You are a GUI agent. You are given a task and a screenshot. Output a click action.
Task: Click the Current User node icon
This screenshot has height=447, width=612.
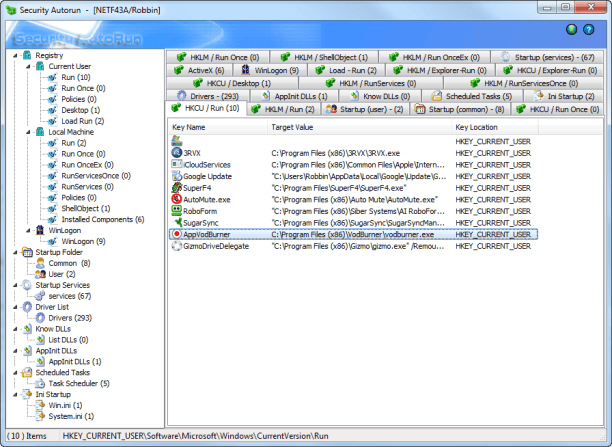point(40,66)
